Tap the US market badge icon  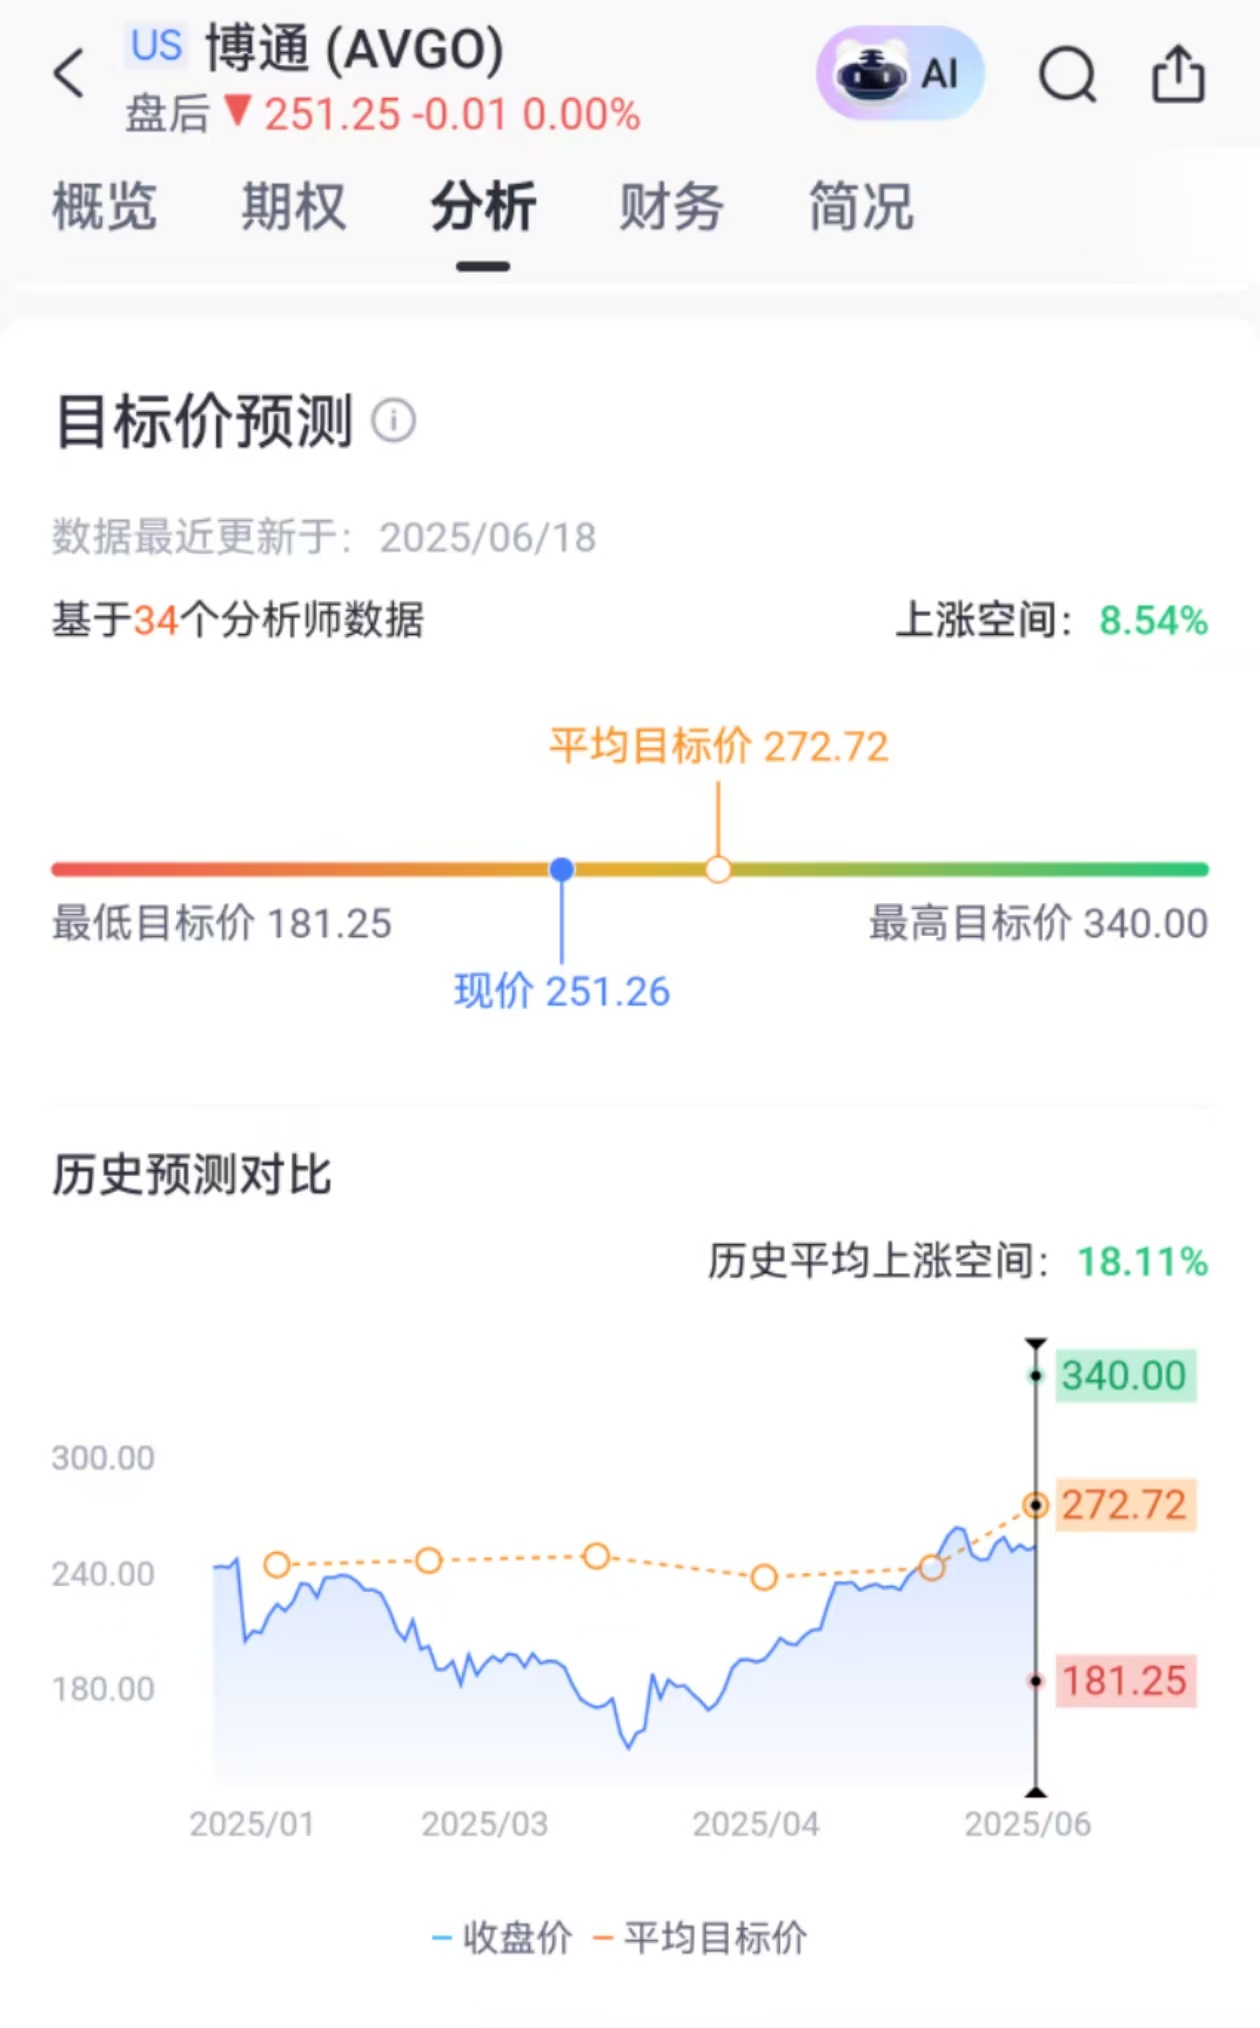point(157,45)
